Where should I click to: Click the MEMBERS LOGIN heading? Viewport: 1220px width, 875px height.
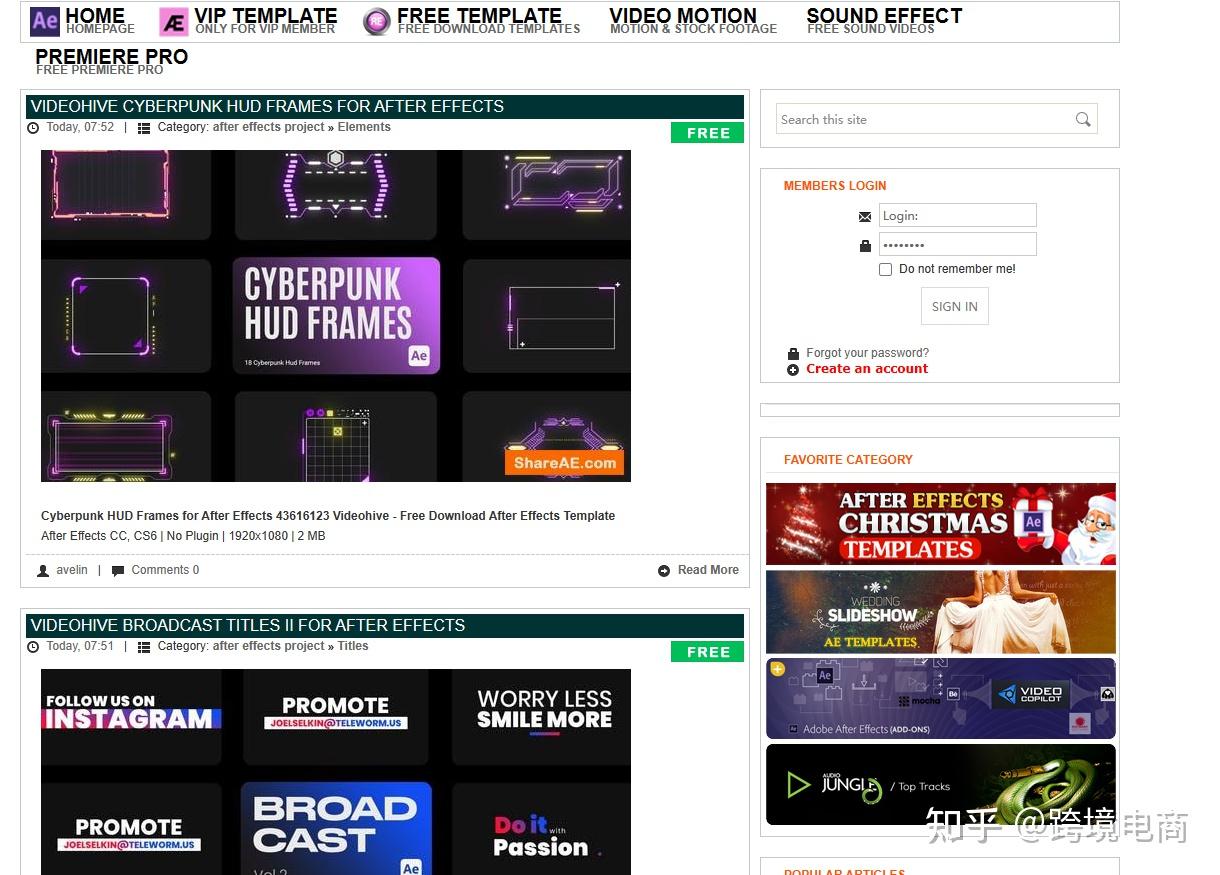tap(835, 186)
